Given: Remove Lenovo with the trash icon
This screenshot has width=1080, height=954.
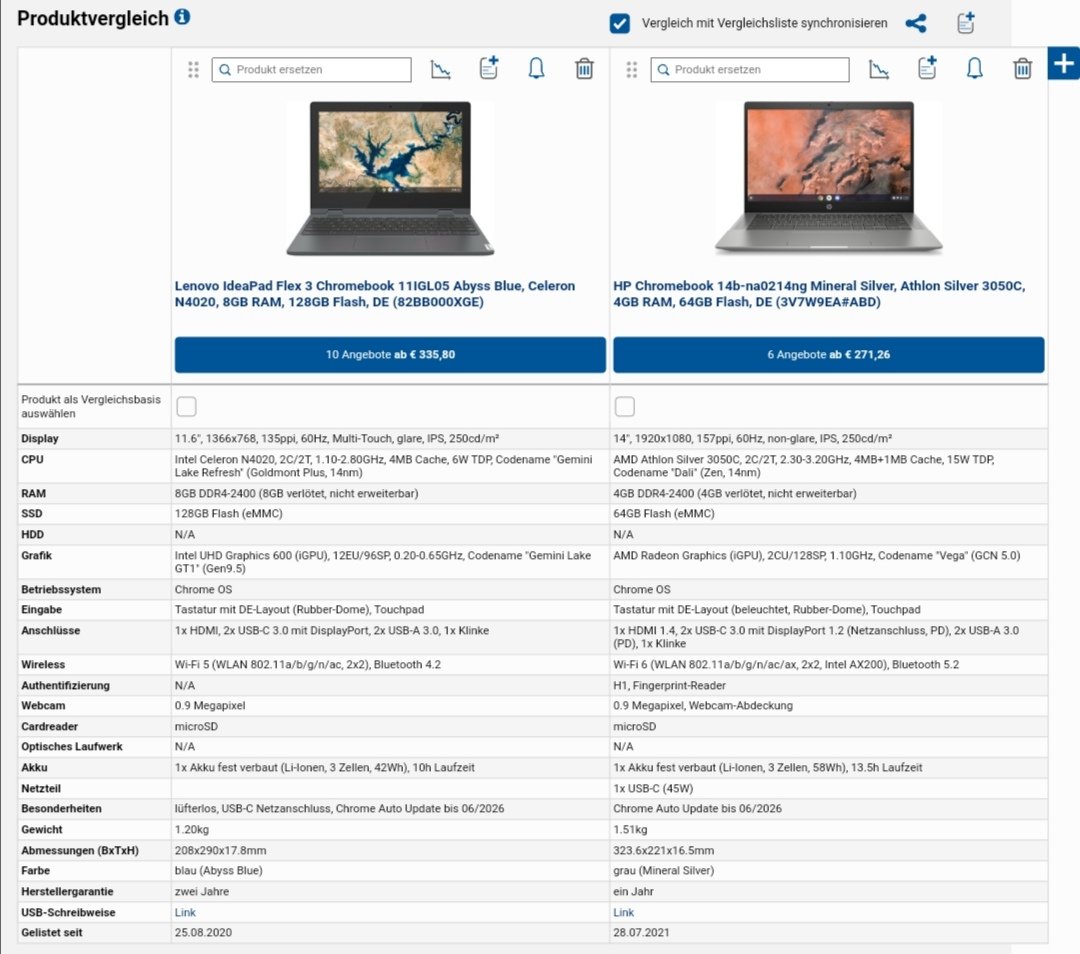Looking at the screenshot, I should pos(584,68).
